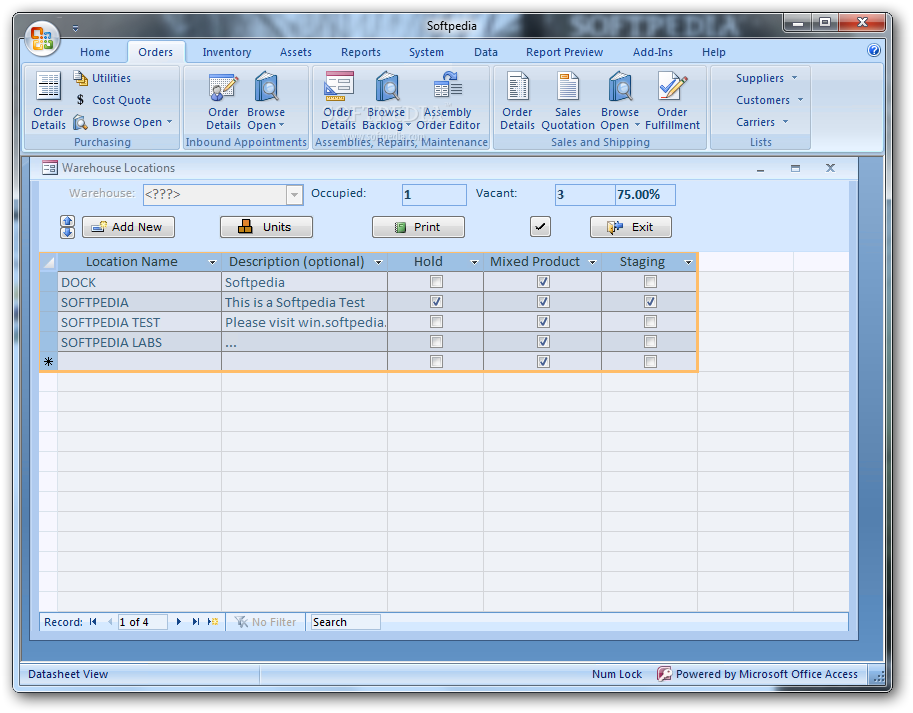Click the checkmark button beside Print
Image resolution: width=913 pixels, height=713 pixels.
coord(540,227)
